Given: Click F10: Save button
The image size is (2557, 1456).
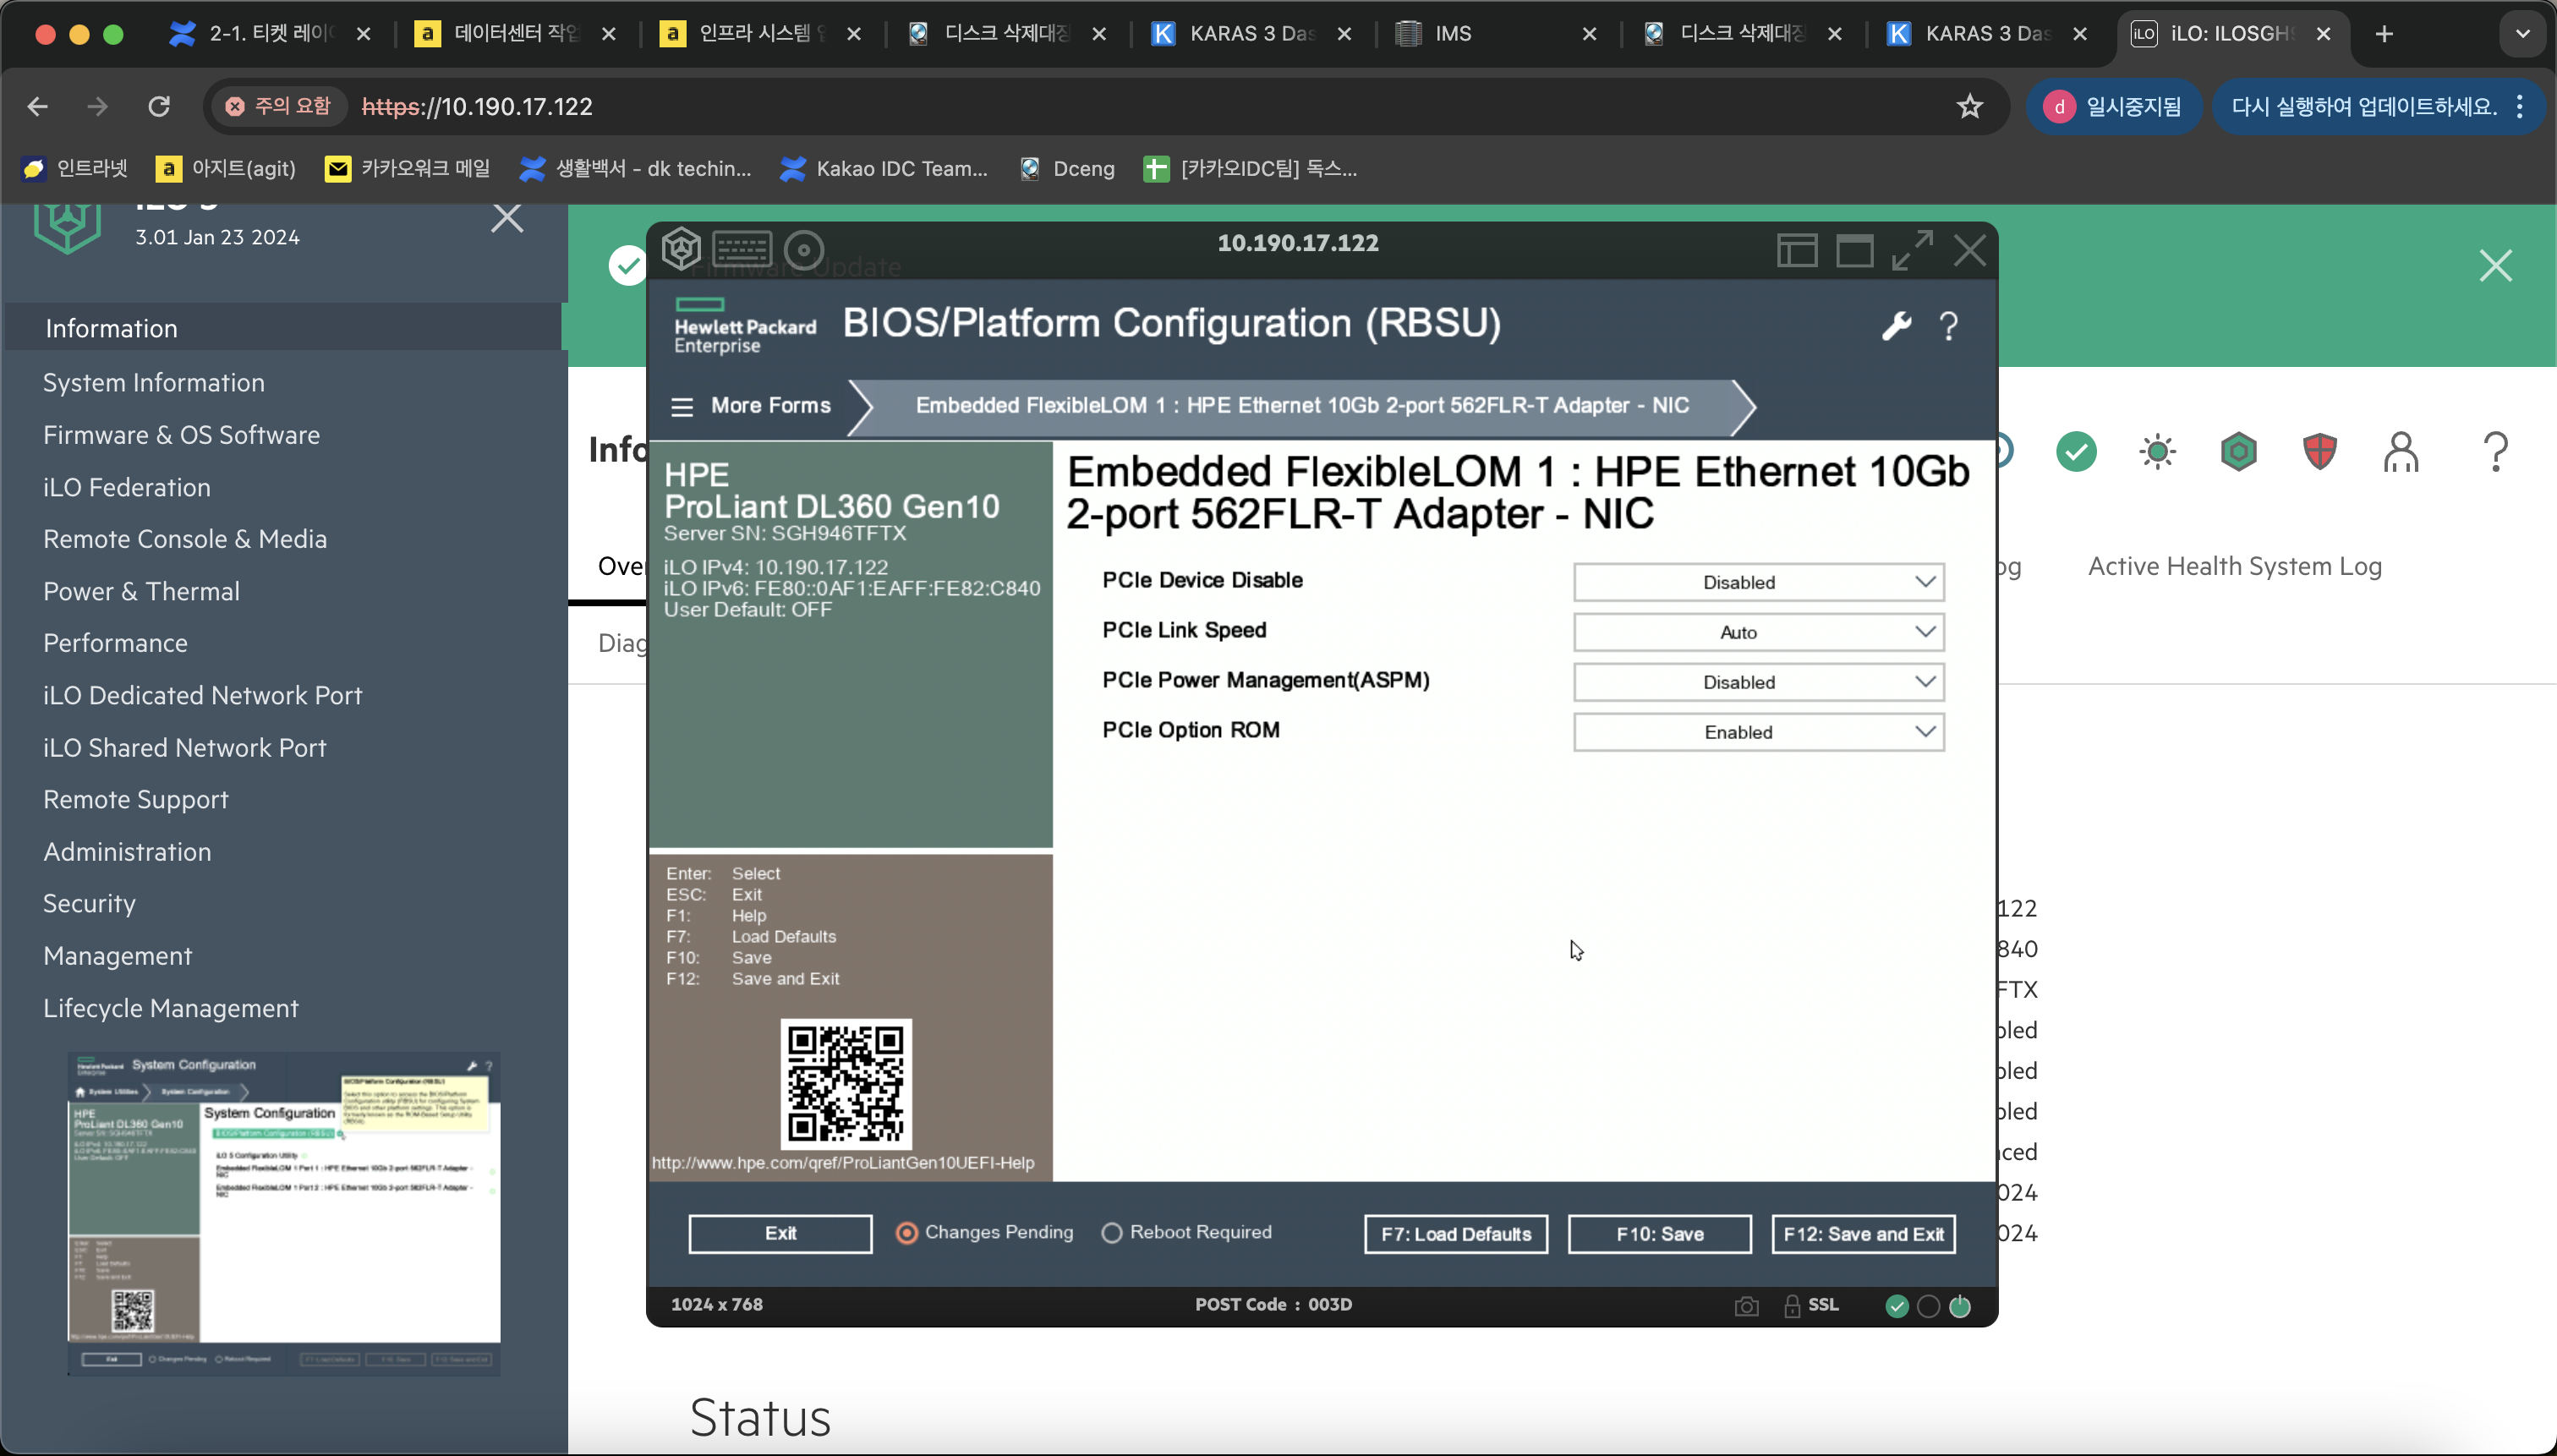Looking at the screenshot, I should [1659, 1234].
